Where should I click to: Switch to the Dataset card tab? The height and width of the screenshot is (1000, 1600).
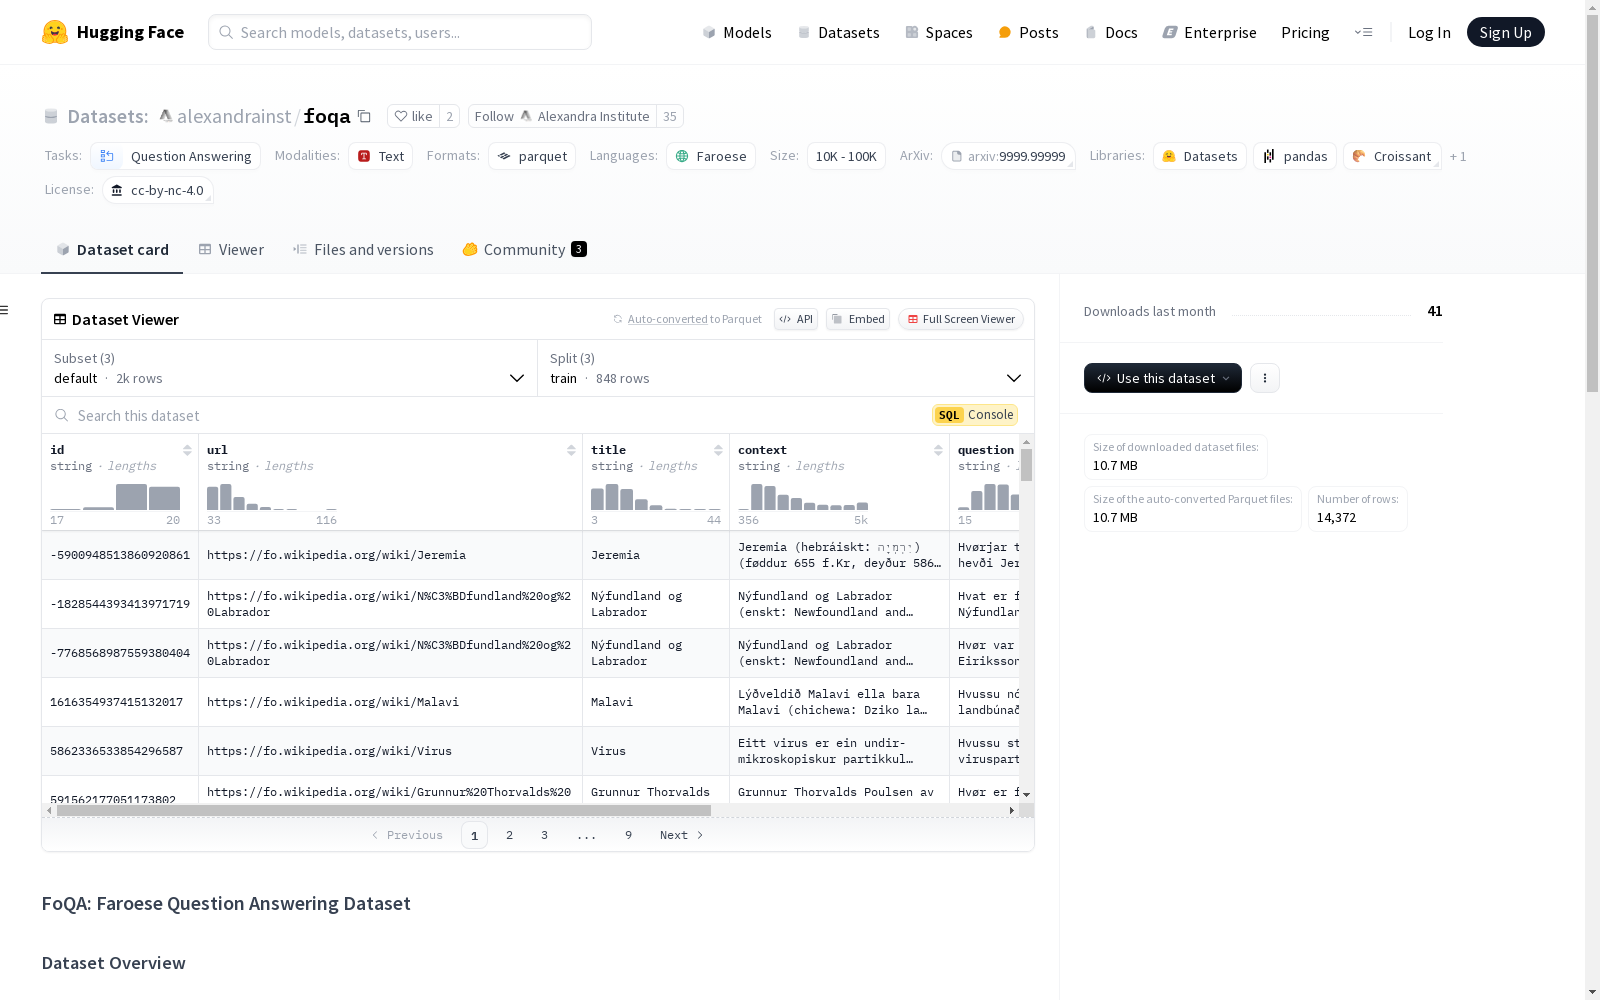[x=112, y=250]
